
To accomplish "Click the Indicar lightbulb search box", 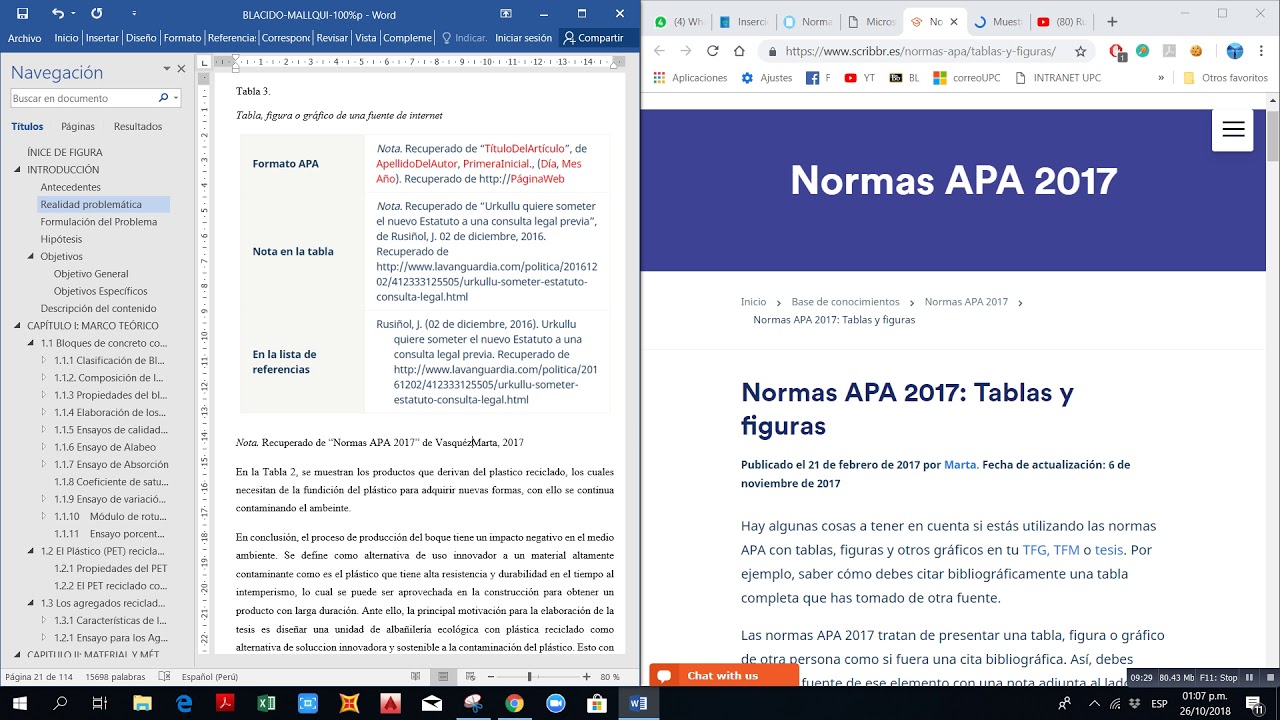I will click(x=464, y=38).
